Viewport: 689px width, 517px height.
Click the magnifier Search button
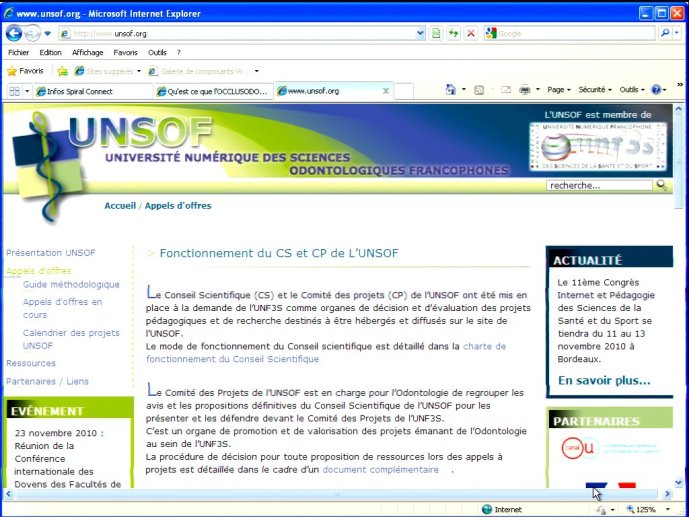pos(665,33)
